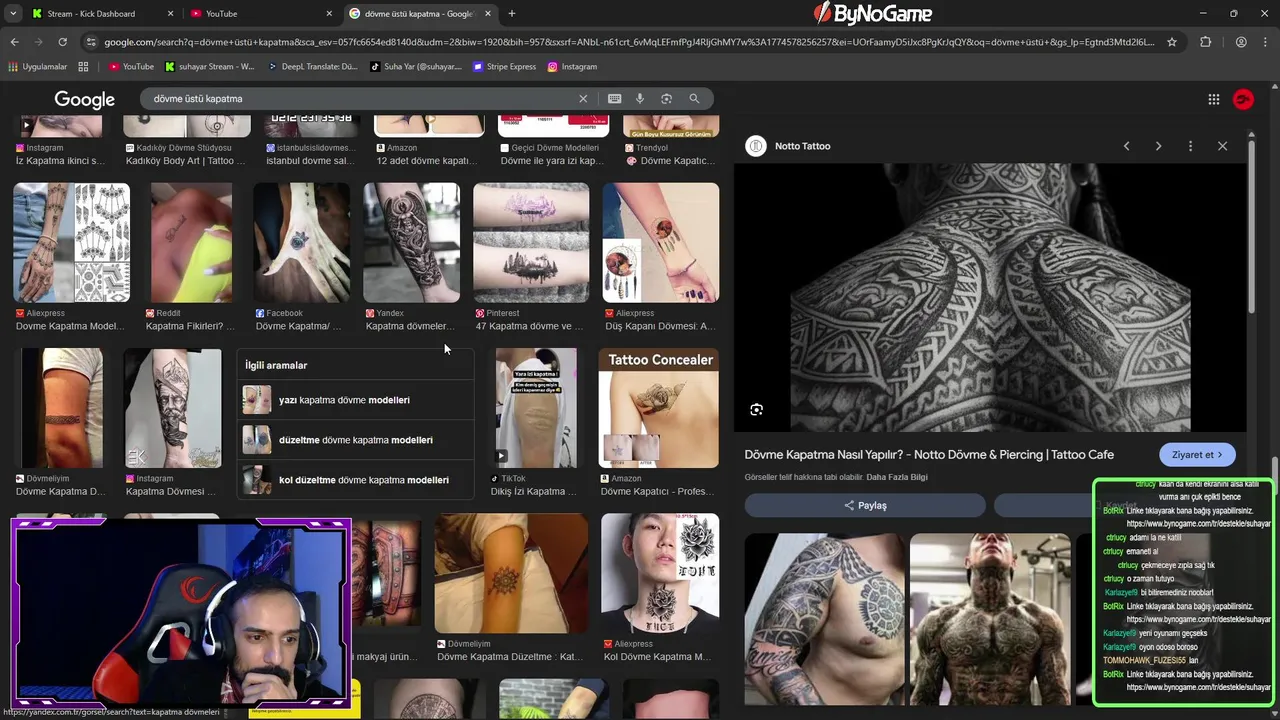
Task: Select düzeltme dövme kapatma modelleri suggestion
Action: click(355, 440)
